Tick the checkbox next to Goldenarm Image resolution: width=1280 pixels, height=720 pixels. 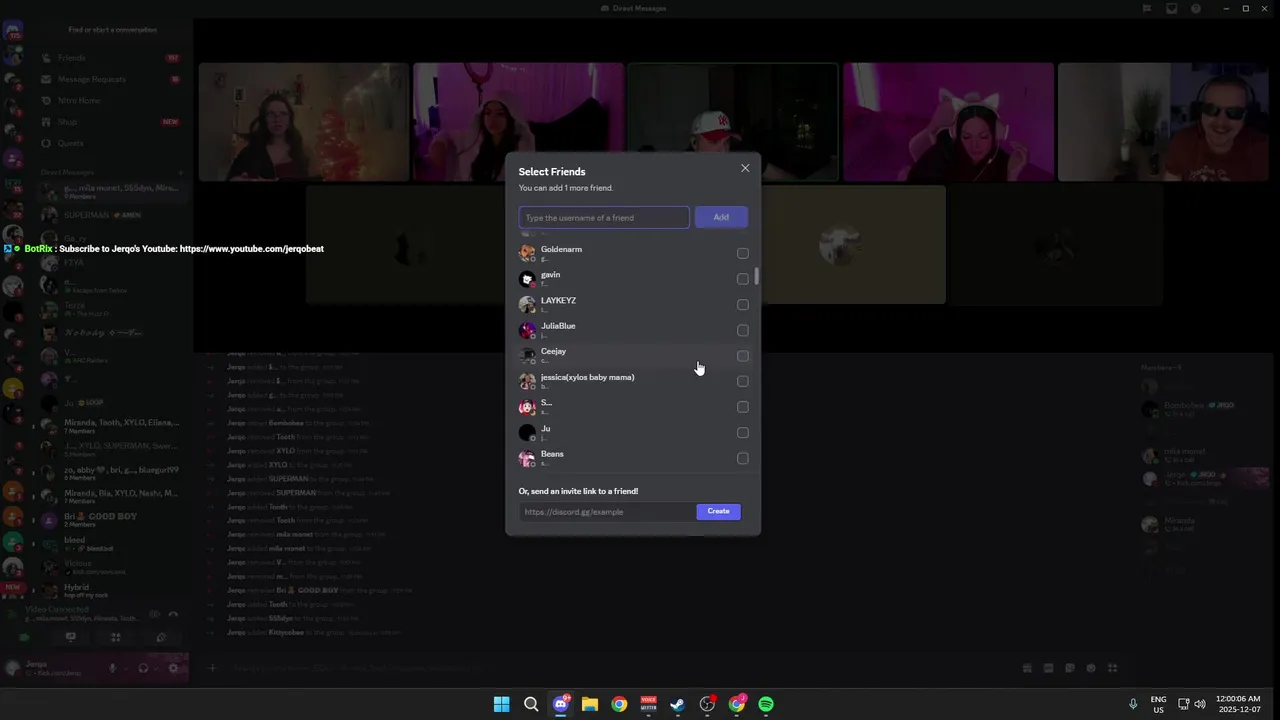(x=742, y=254)
